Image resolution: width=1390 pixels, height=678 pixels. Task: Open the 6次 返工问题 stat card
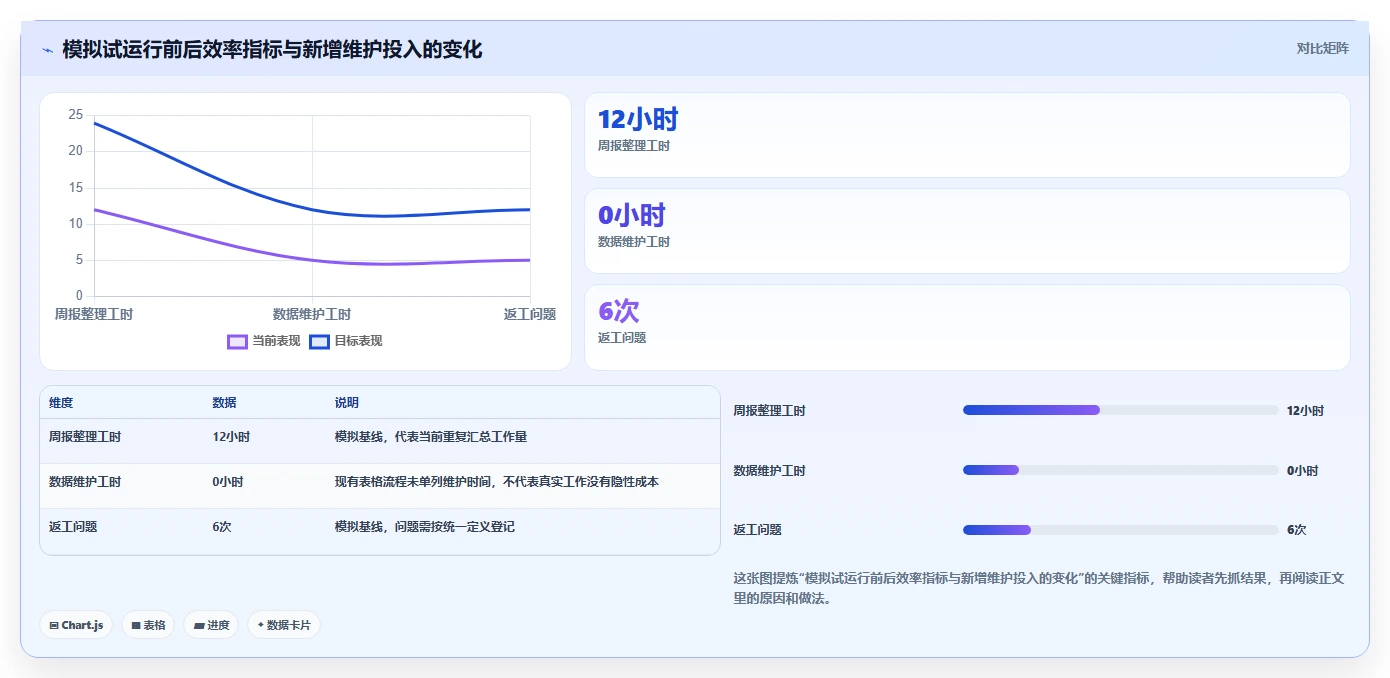click(x=967, y=327)
